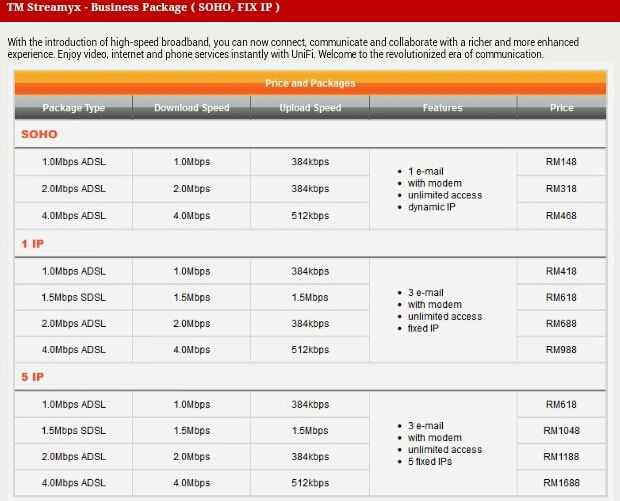Click the SOHO section heading
620x501 pixels.
pyautogui.click(x=39, y=134)
